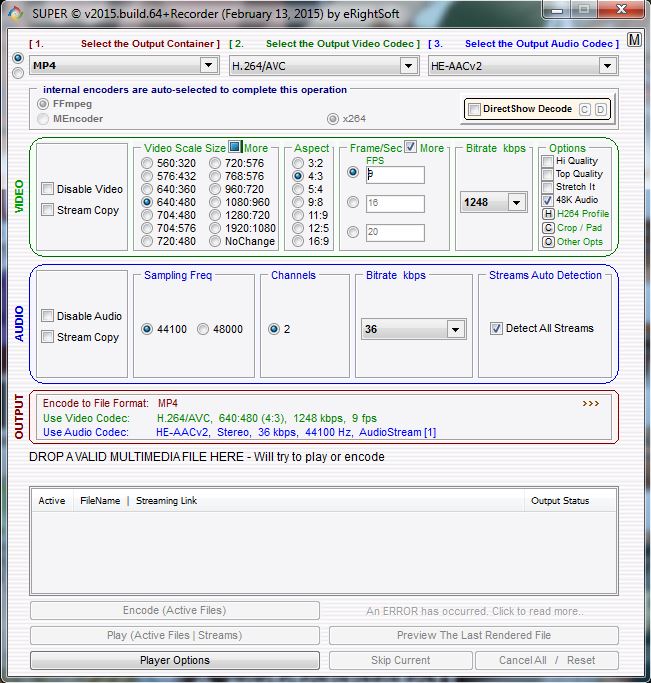Click the D icon beside DirectShow Decode
Viewport: 651px width, 683px height.
click(x=600, y=109)
